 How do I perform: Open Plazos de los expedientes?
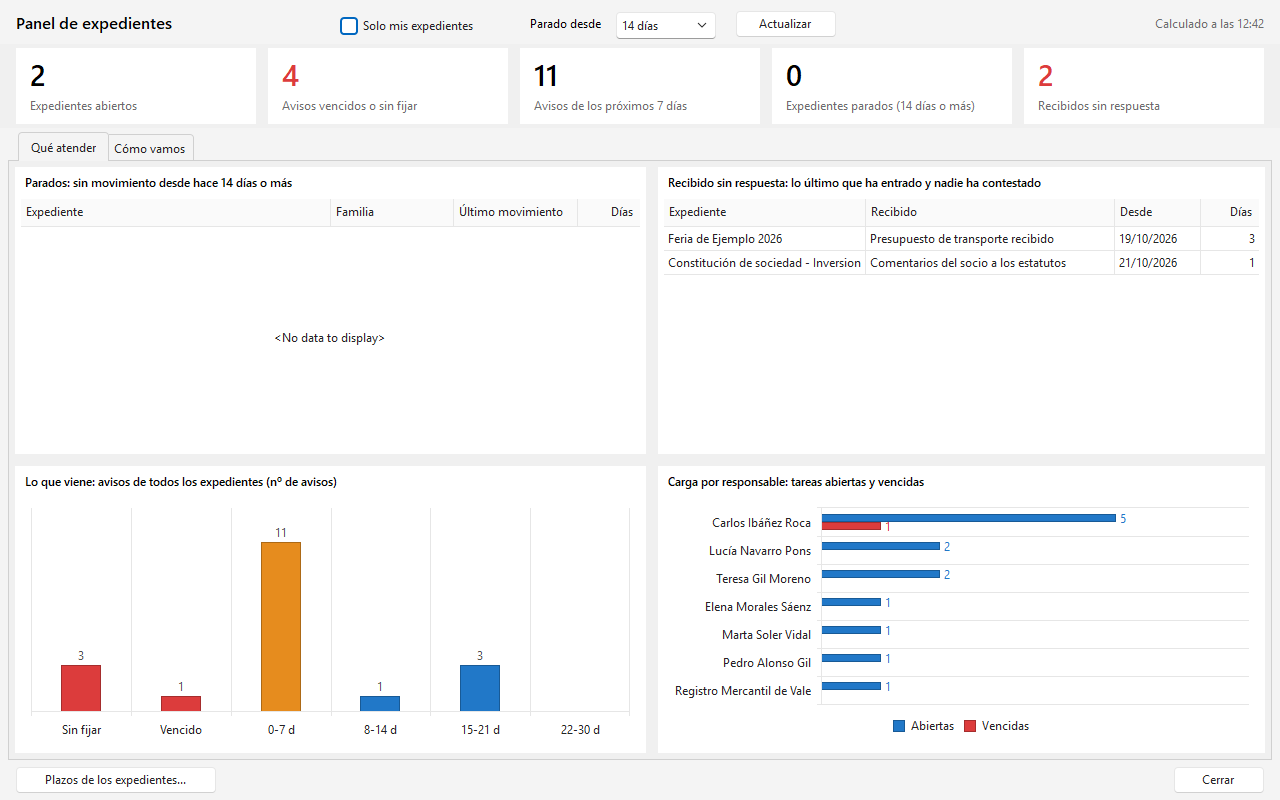pyautogui.click(x=116, y=780)
